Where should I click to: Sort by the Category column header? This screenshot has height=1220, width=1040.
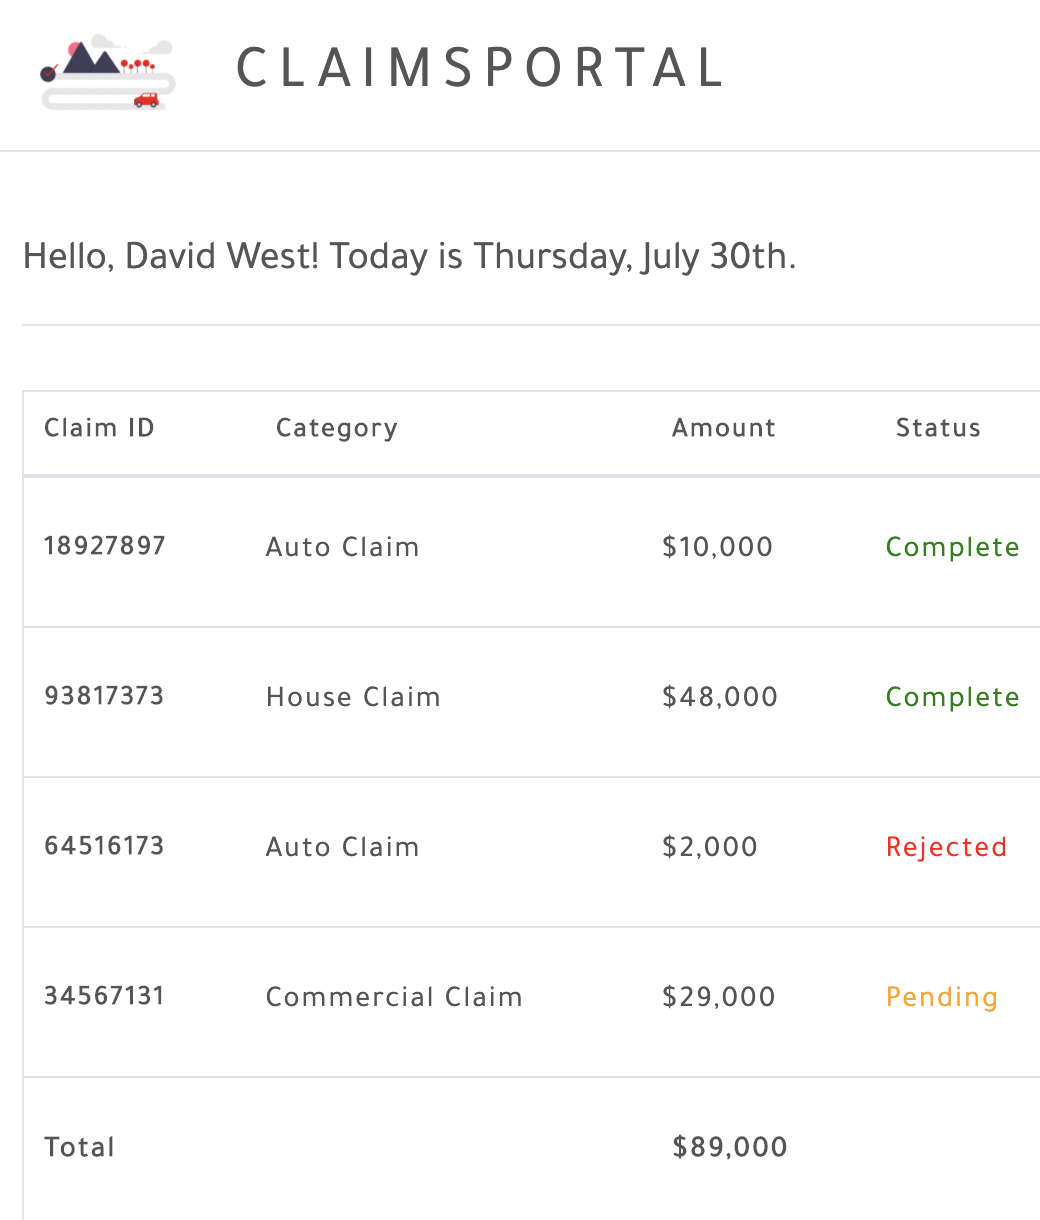pyautogui.click(x=337, y=428)
